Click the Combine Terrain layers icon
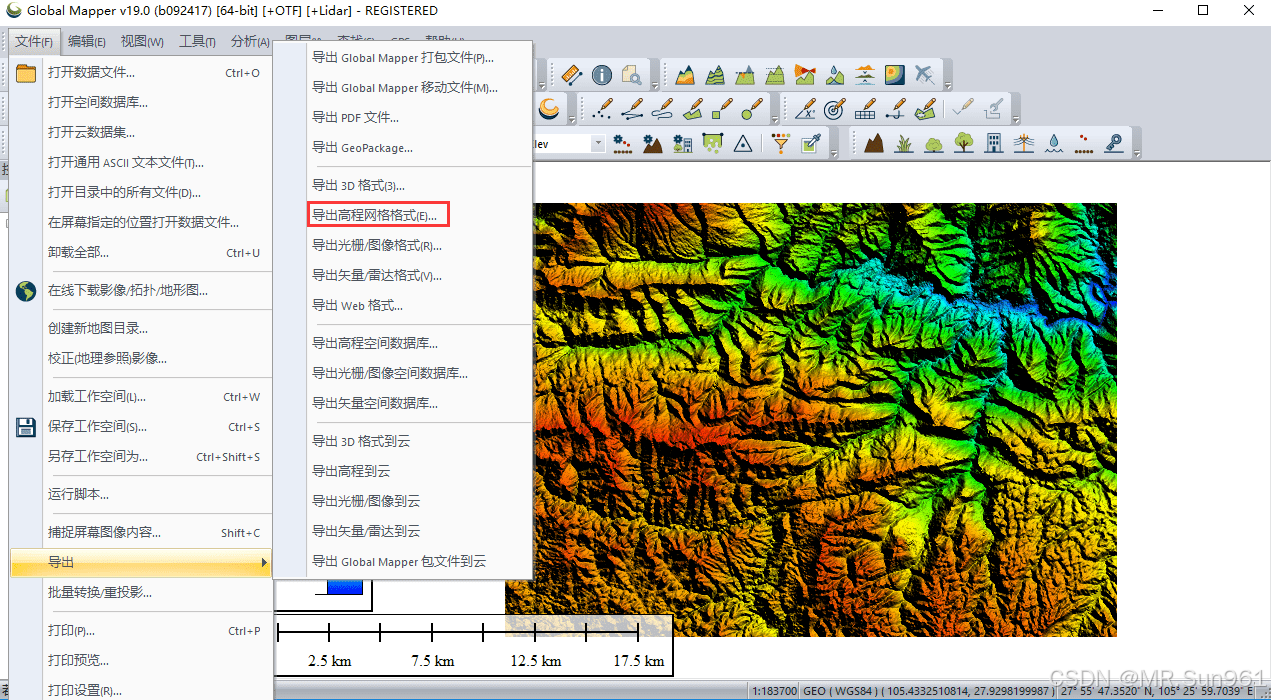Image resolution: width=1271 pixels, height=700 pixels. tap(865, 75)
